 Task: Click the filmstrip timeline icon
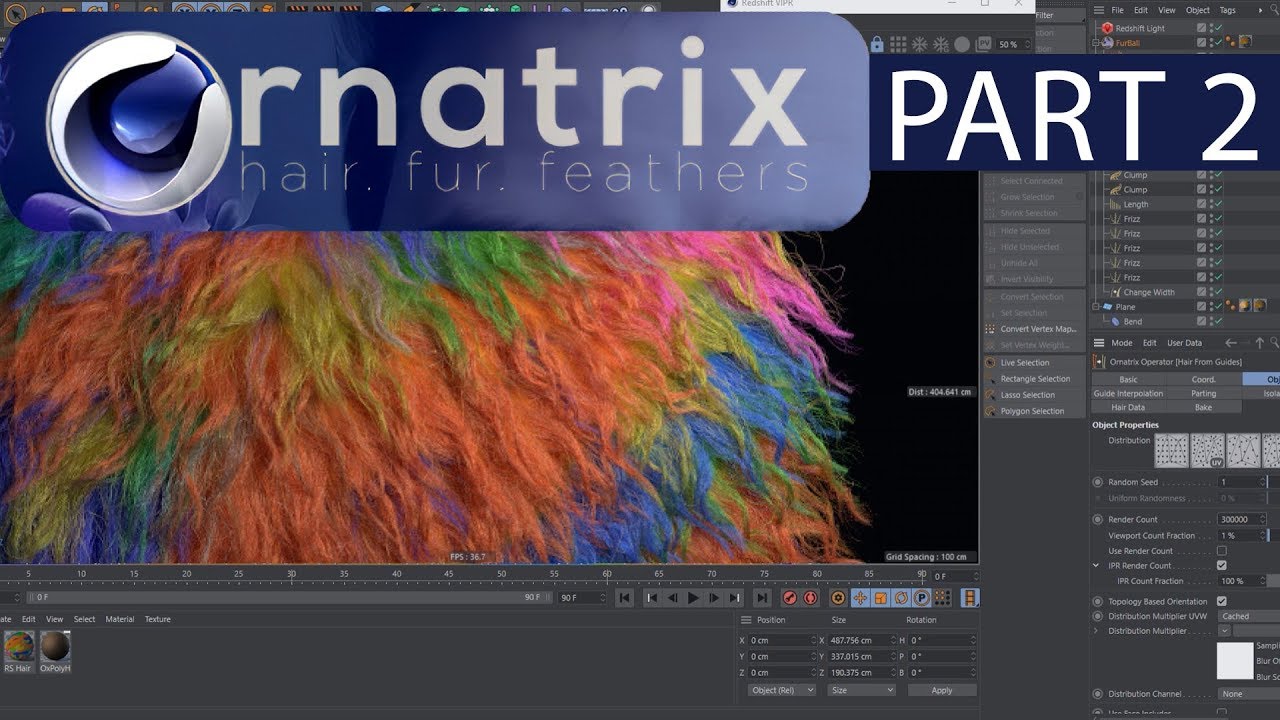970,598
